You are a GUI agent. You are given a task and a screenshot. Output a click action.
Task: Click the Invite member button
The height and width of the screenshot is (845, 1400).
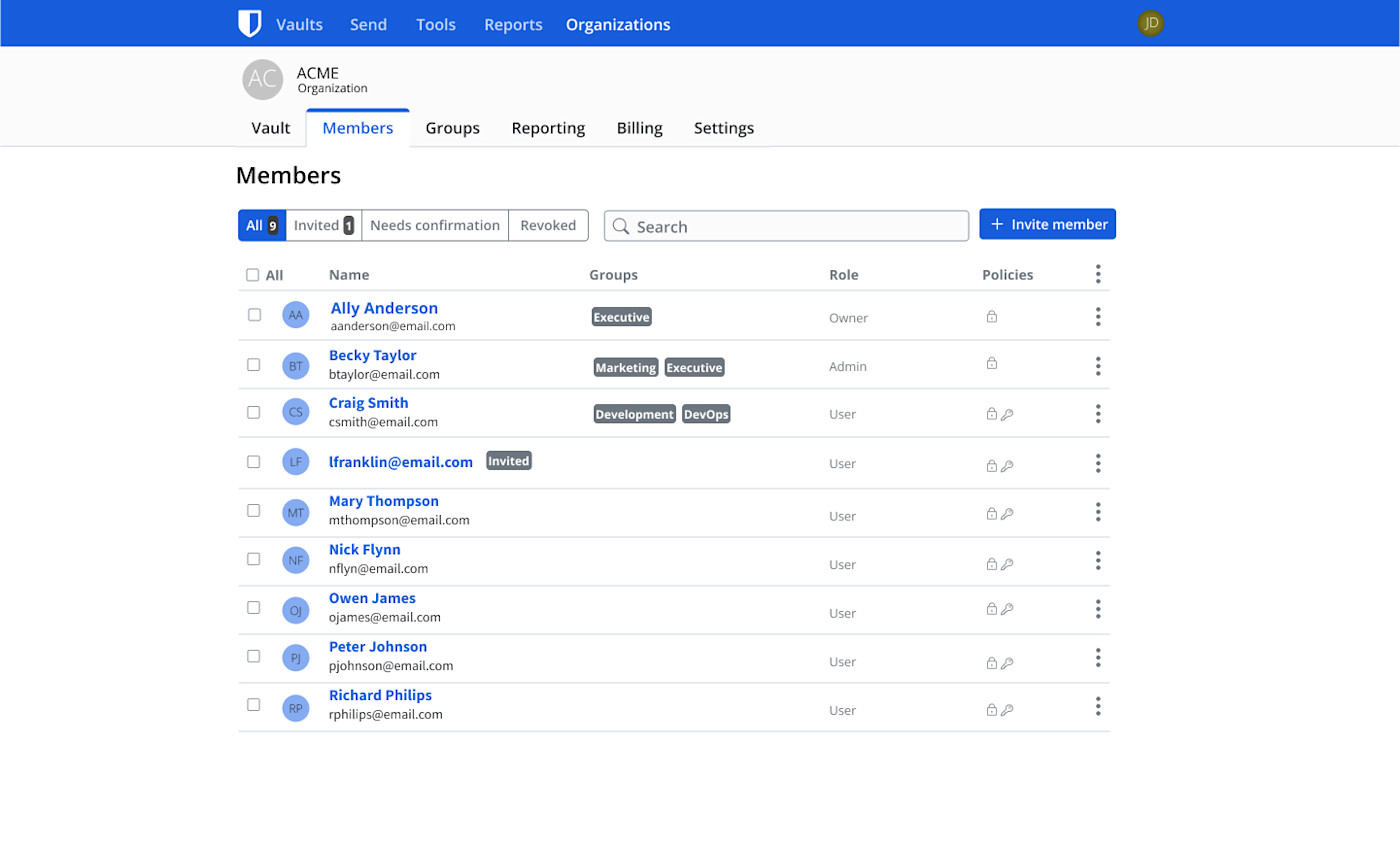tap(1047, 224)
